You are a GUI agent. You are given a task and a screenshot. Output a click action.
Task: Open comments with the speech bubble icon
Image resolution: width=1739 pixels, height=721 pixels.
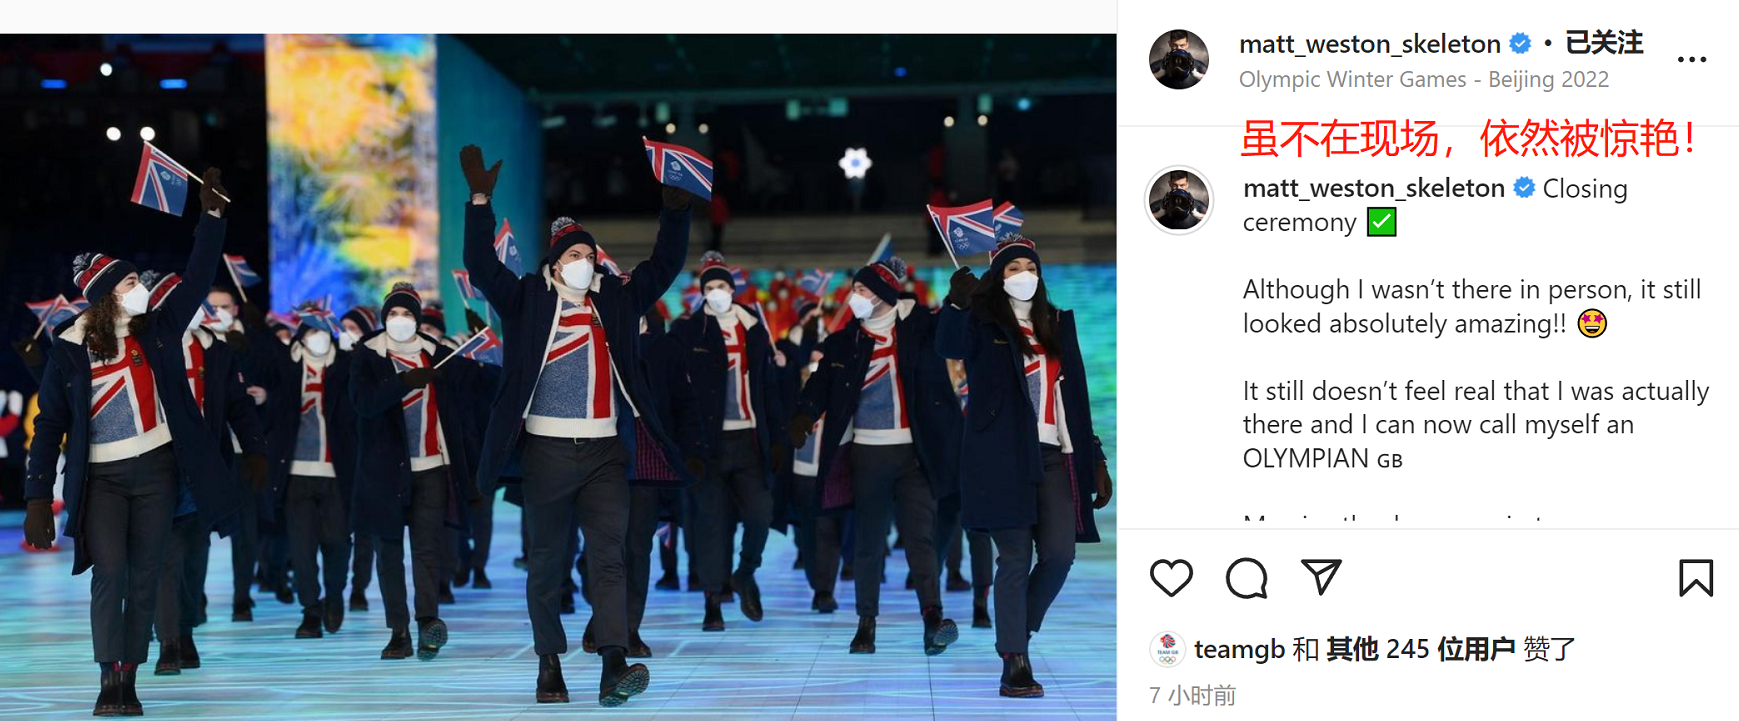(1246, 578)
